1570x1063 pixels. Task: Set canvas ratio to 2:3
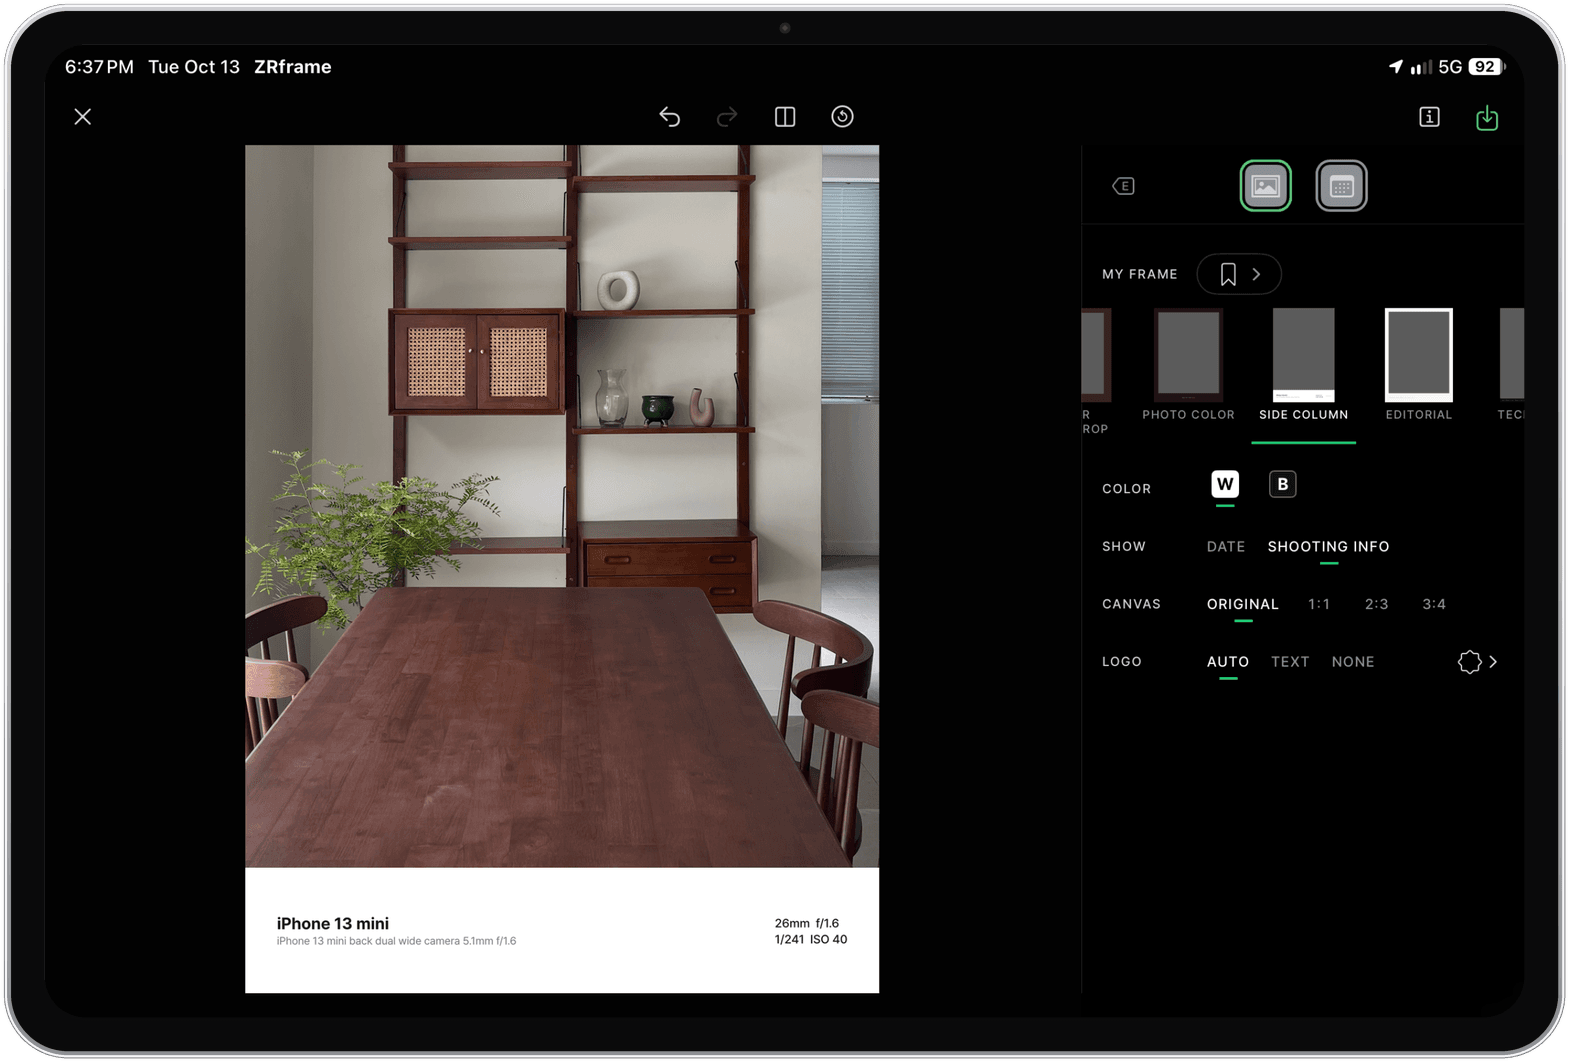(x=1376, y=604)
